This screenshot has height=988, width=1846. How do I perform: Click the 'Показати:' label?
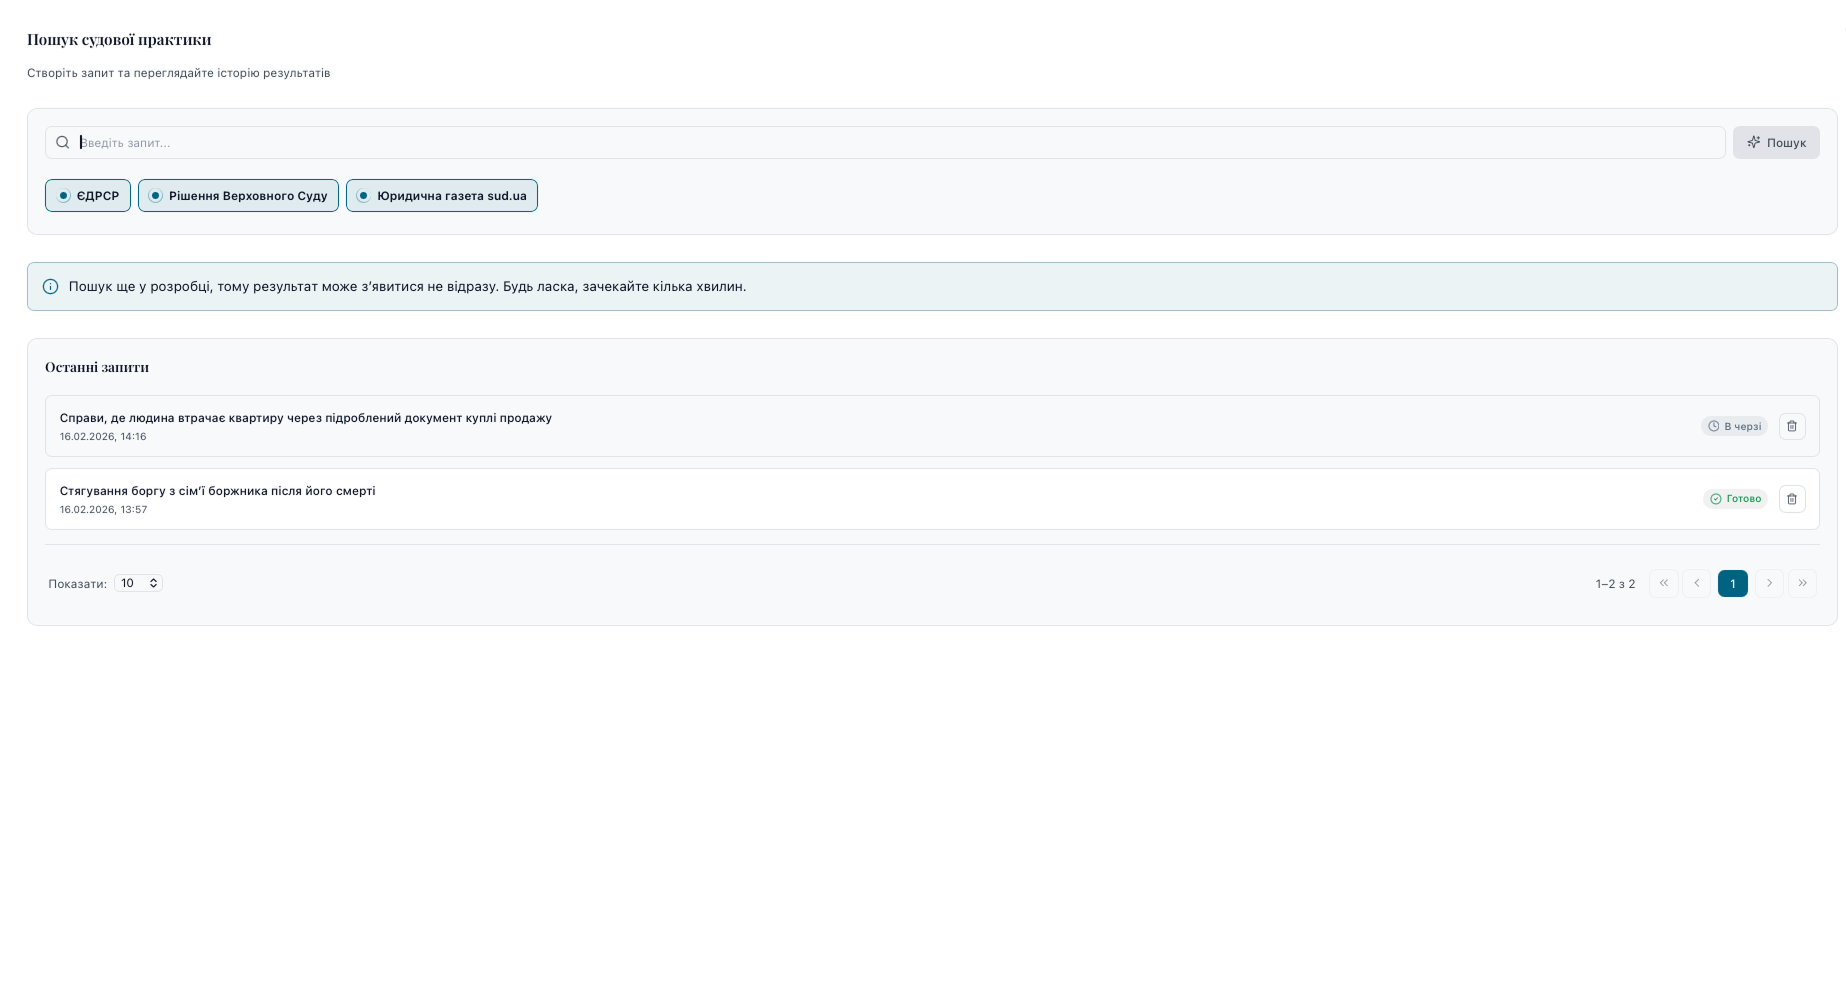pyautogui.click(x=78, y=584)
